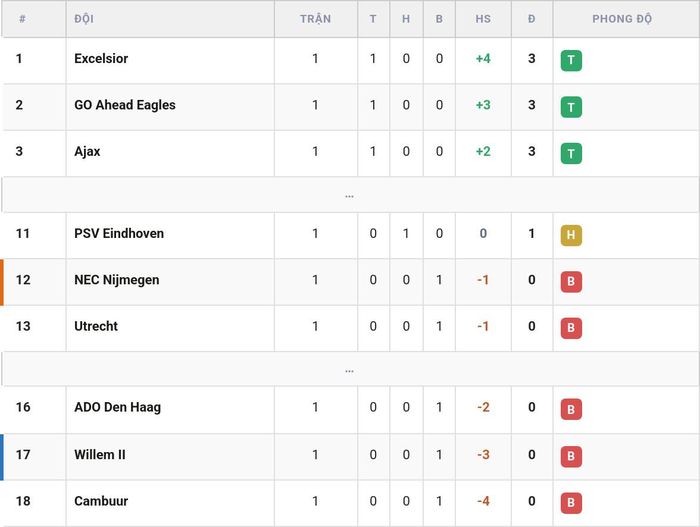Click Cambuur's red B form badge
This screenshot has width=700, height=527.
point(571,503)
